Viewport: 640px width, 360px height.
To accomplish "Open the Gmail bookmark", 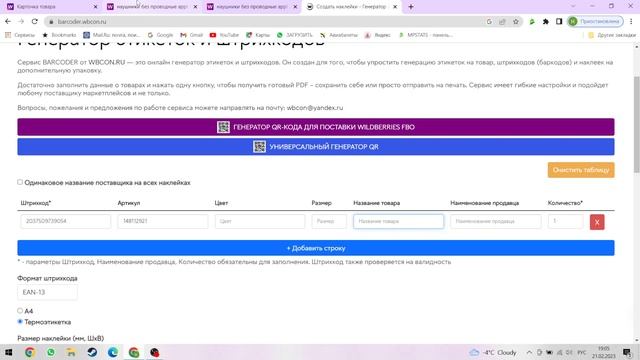I will (x=191, y=35).
